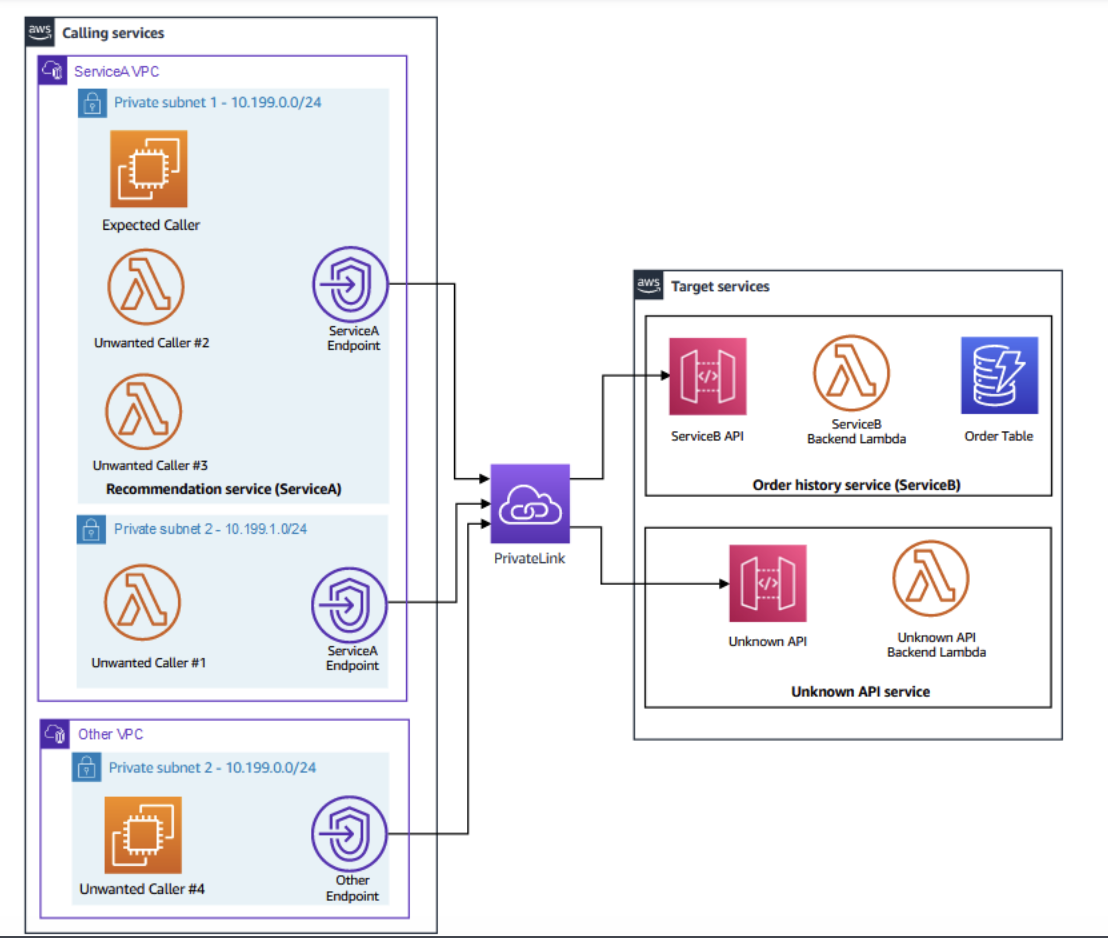
Task: Select the Unwanted Caller #1 Lambda icon
Action: pyautogui.click(x=142, y=602)
